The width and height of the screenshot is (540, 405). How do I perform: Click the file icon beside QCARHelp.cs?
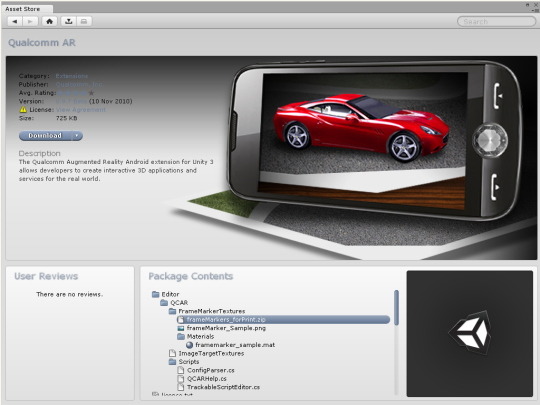pyautogui.click(x=181, y=378)
